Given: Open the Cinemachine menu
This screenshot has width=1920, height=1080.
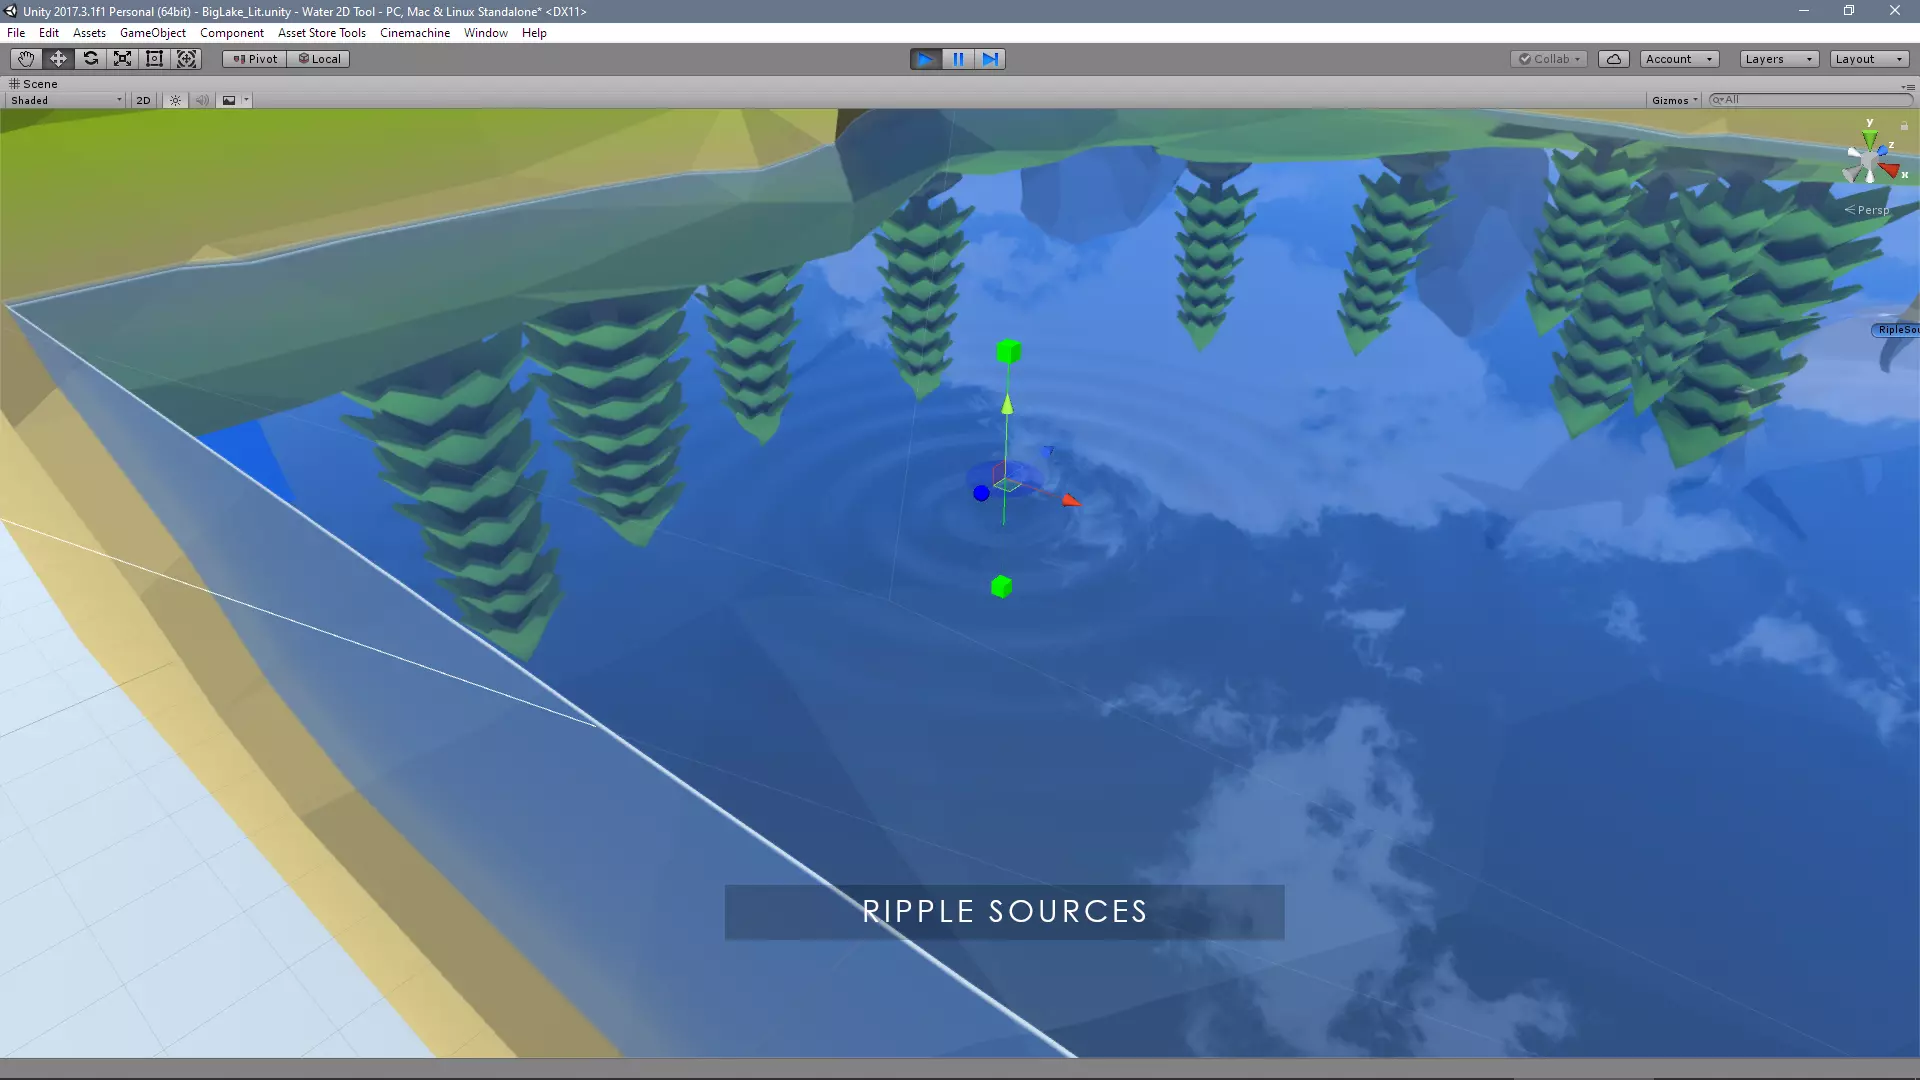Looking at the screenshot, I should (414, 33).
